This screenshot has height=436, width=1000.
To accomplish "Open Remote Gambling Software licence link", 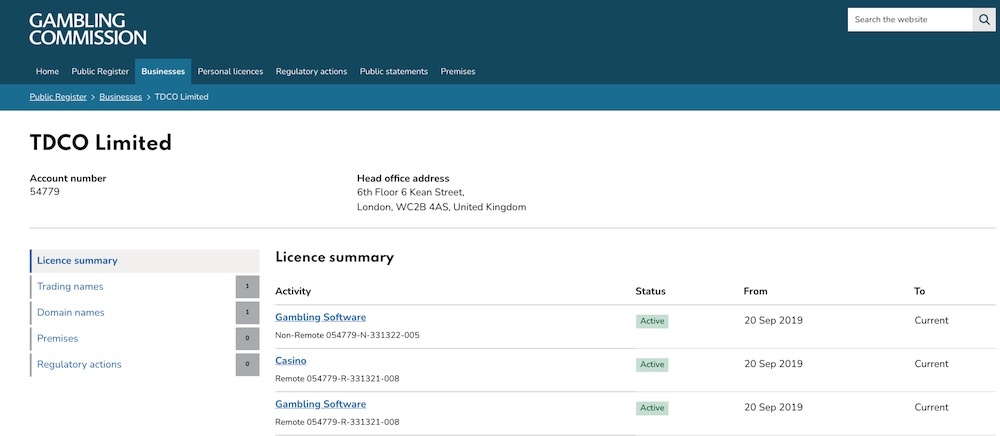I will point(321,404).
